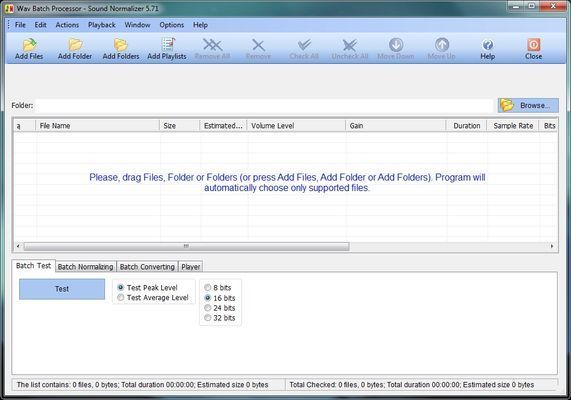Open the Window menu

tap(137, 25)
